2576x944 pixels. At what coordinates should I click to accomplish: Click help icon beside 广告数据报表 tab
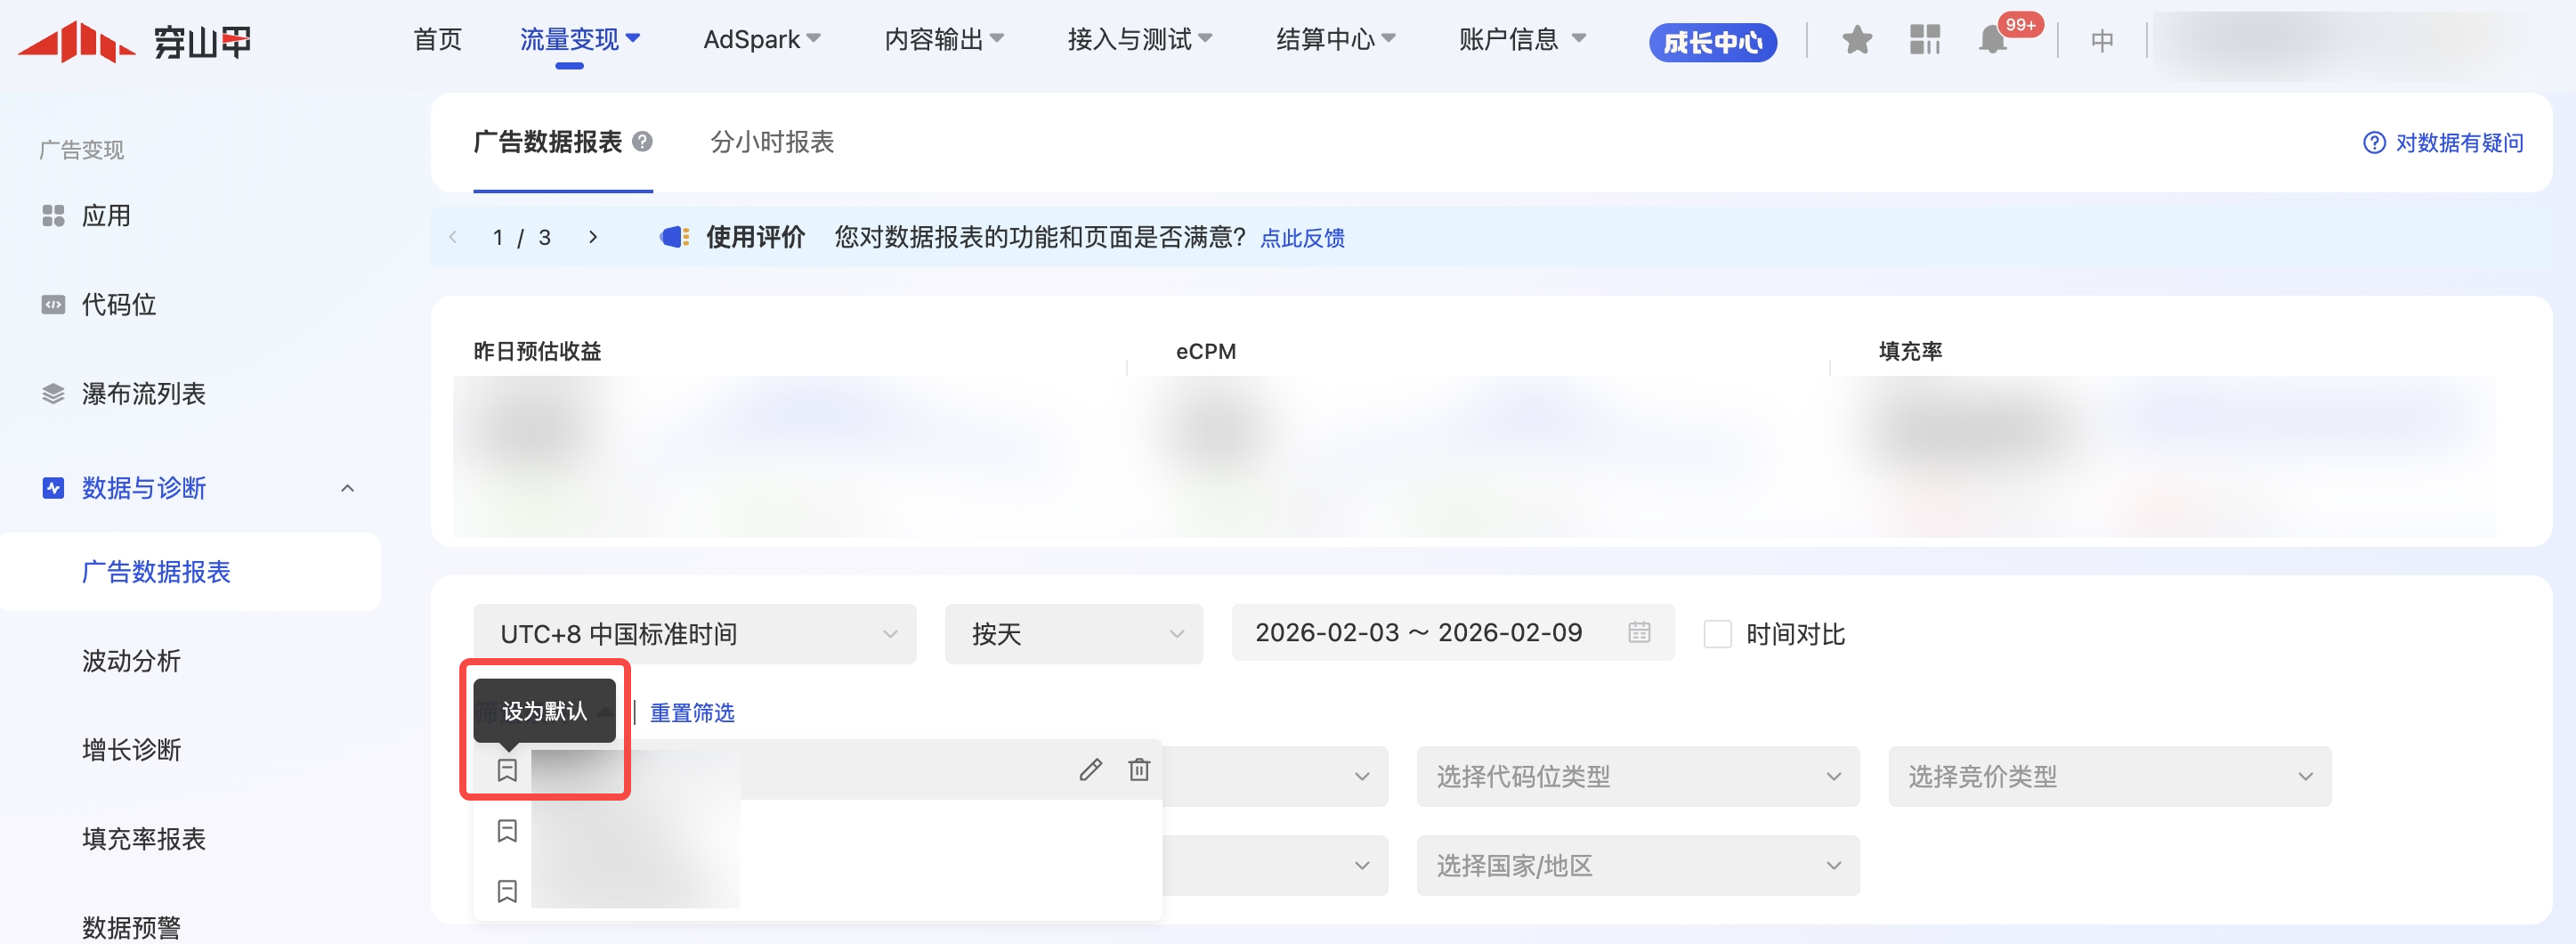coord(643,142)
